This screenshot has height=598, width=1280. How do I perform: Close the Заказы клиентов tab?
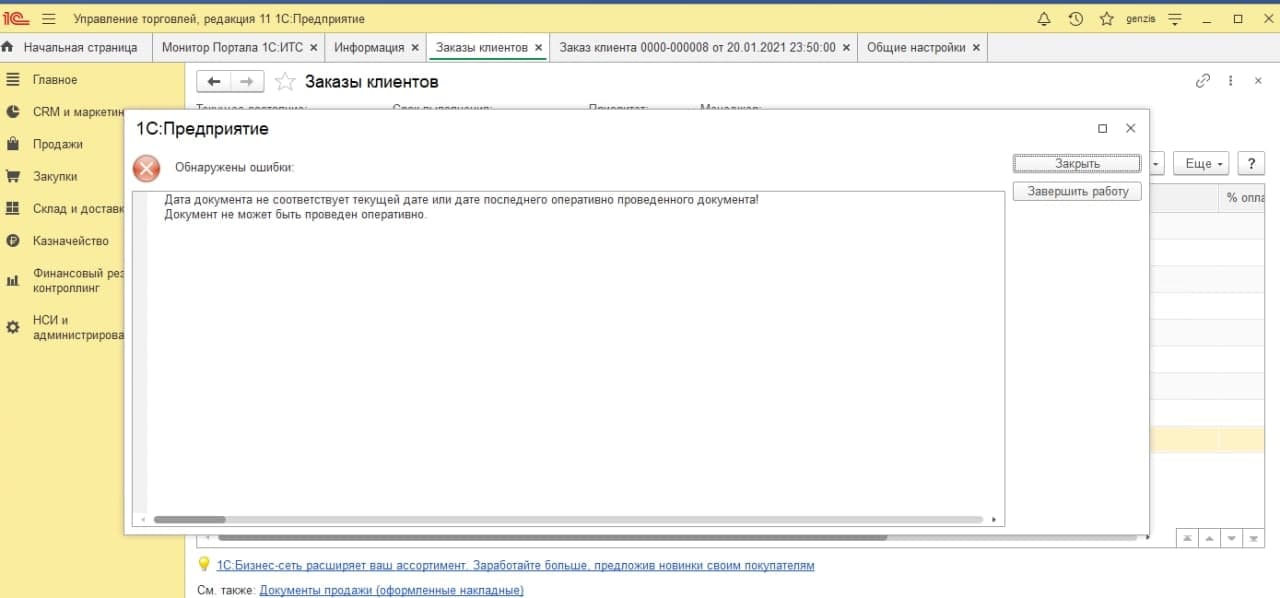point(538,47)
